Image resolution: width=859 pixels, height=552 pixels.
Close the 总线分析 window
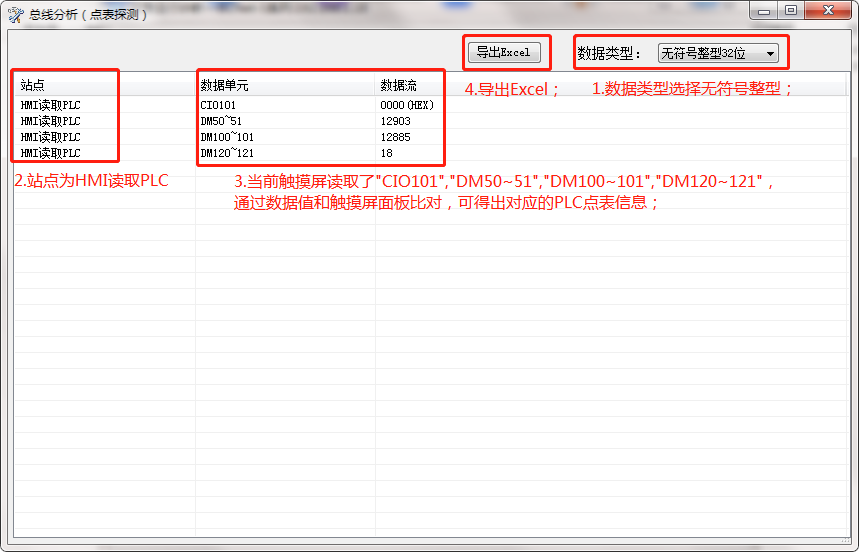point(828,11)
